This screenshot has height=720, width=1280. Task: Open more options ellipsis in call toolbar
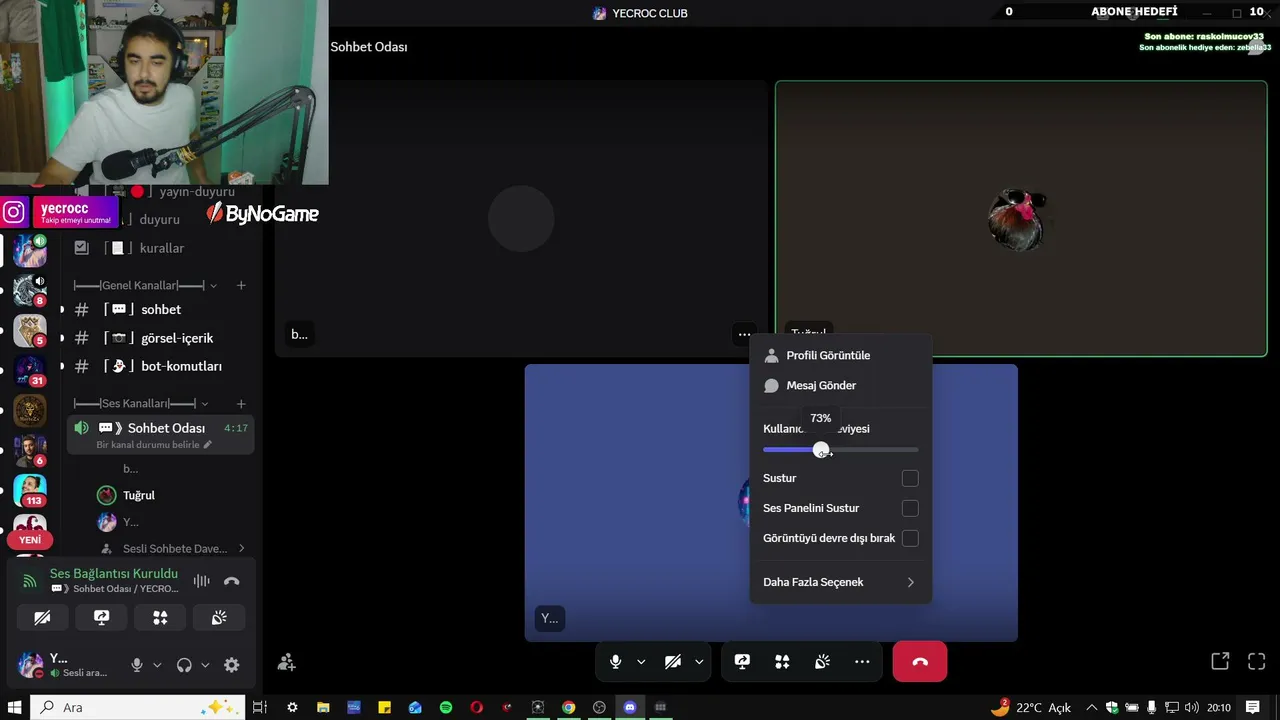(x=862, y=662)
